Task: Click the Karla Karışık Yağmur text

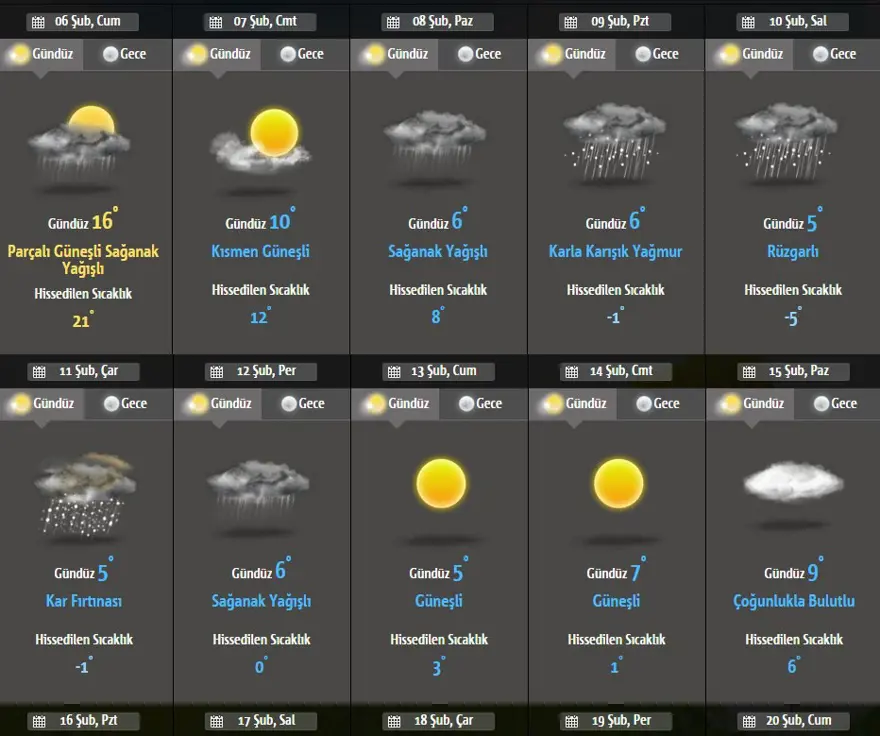Action: pos(615,251)
